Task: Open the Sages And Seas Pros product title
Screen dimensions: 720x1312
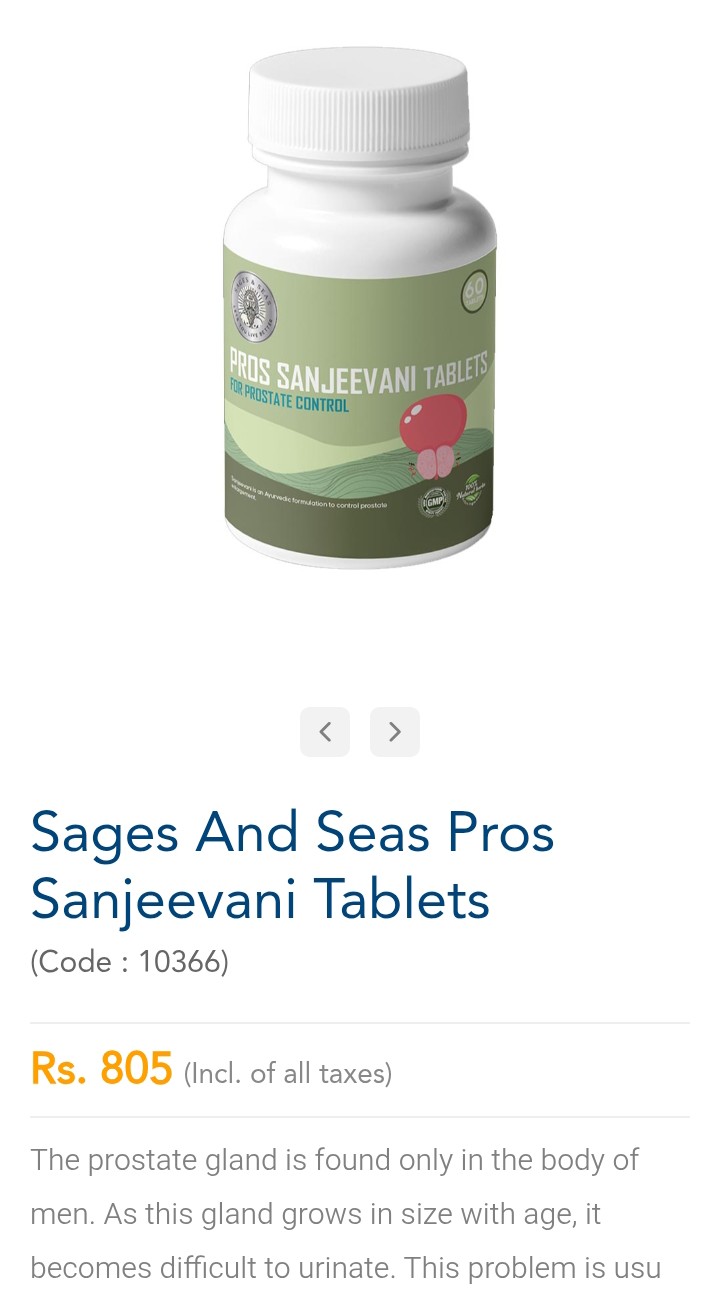Action: (292, 865)
